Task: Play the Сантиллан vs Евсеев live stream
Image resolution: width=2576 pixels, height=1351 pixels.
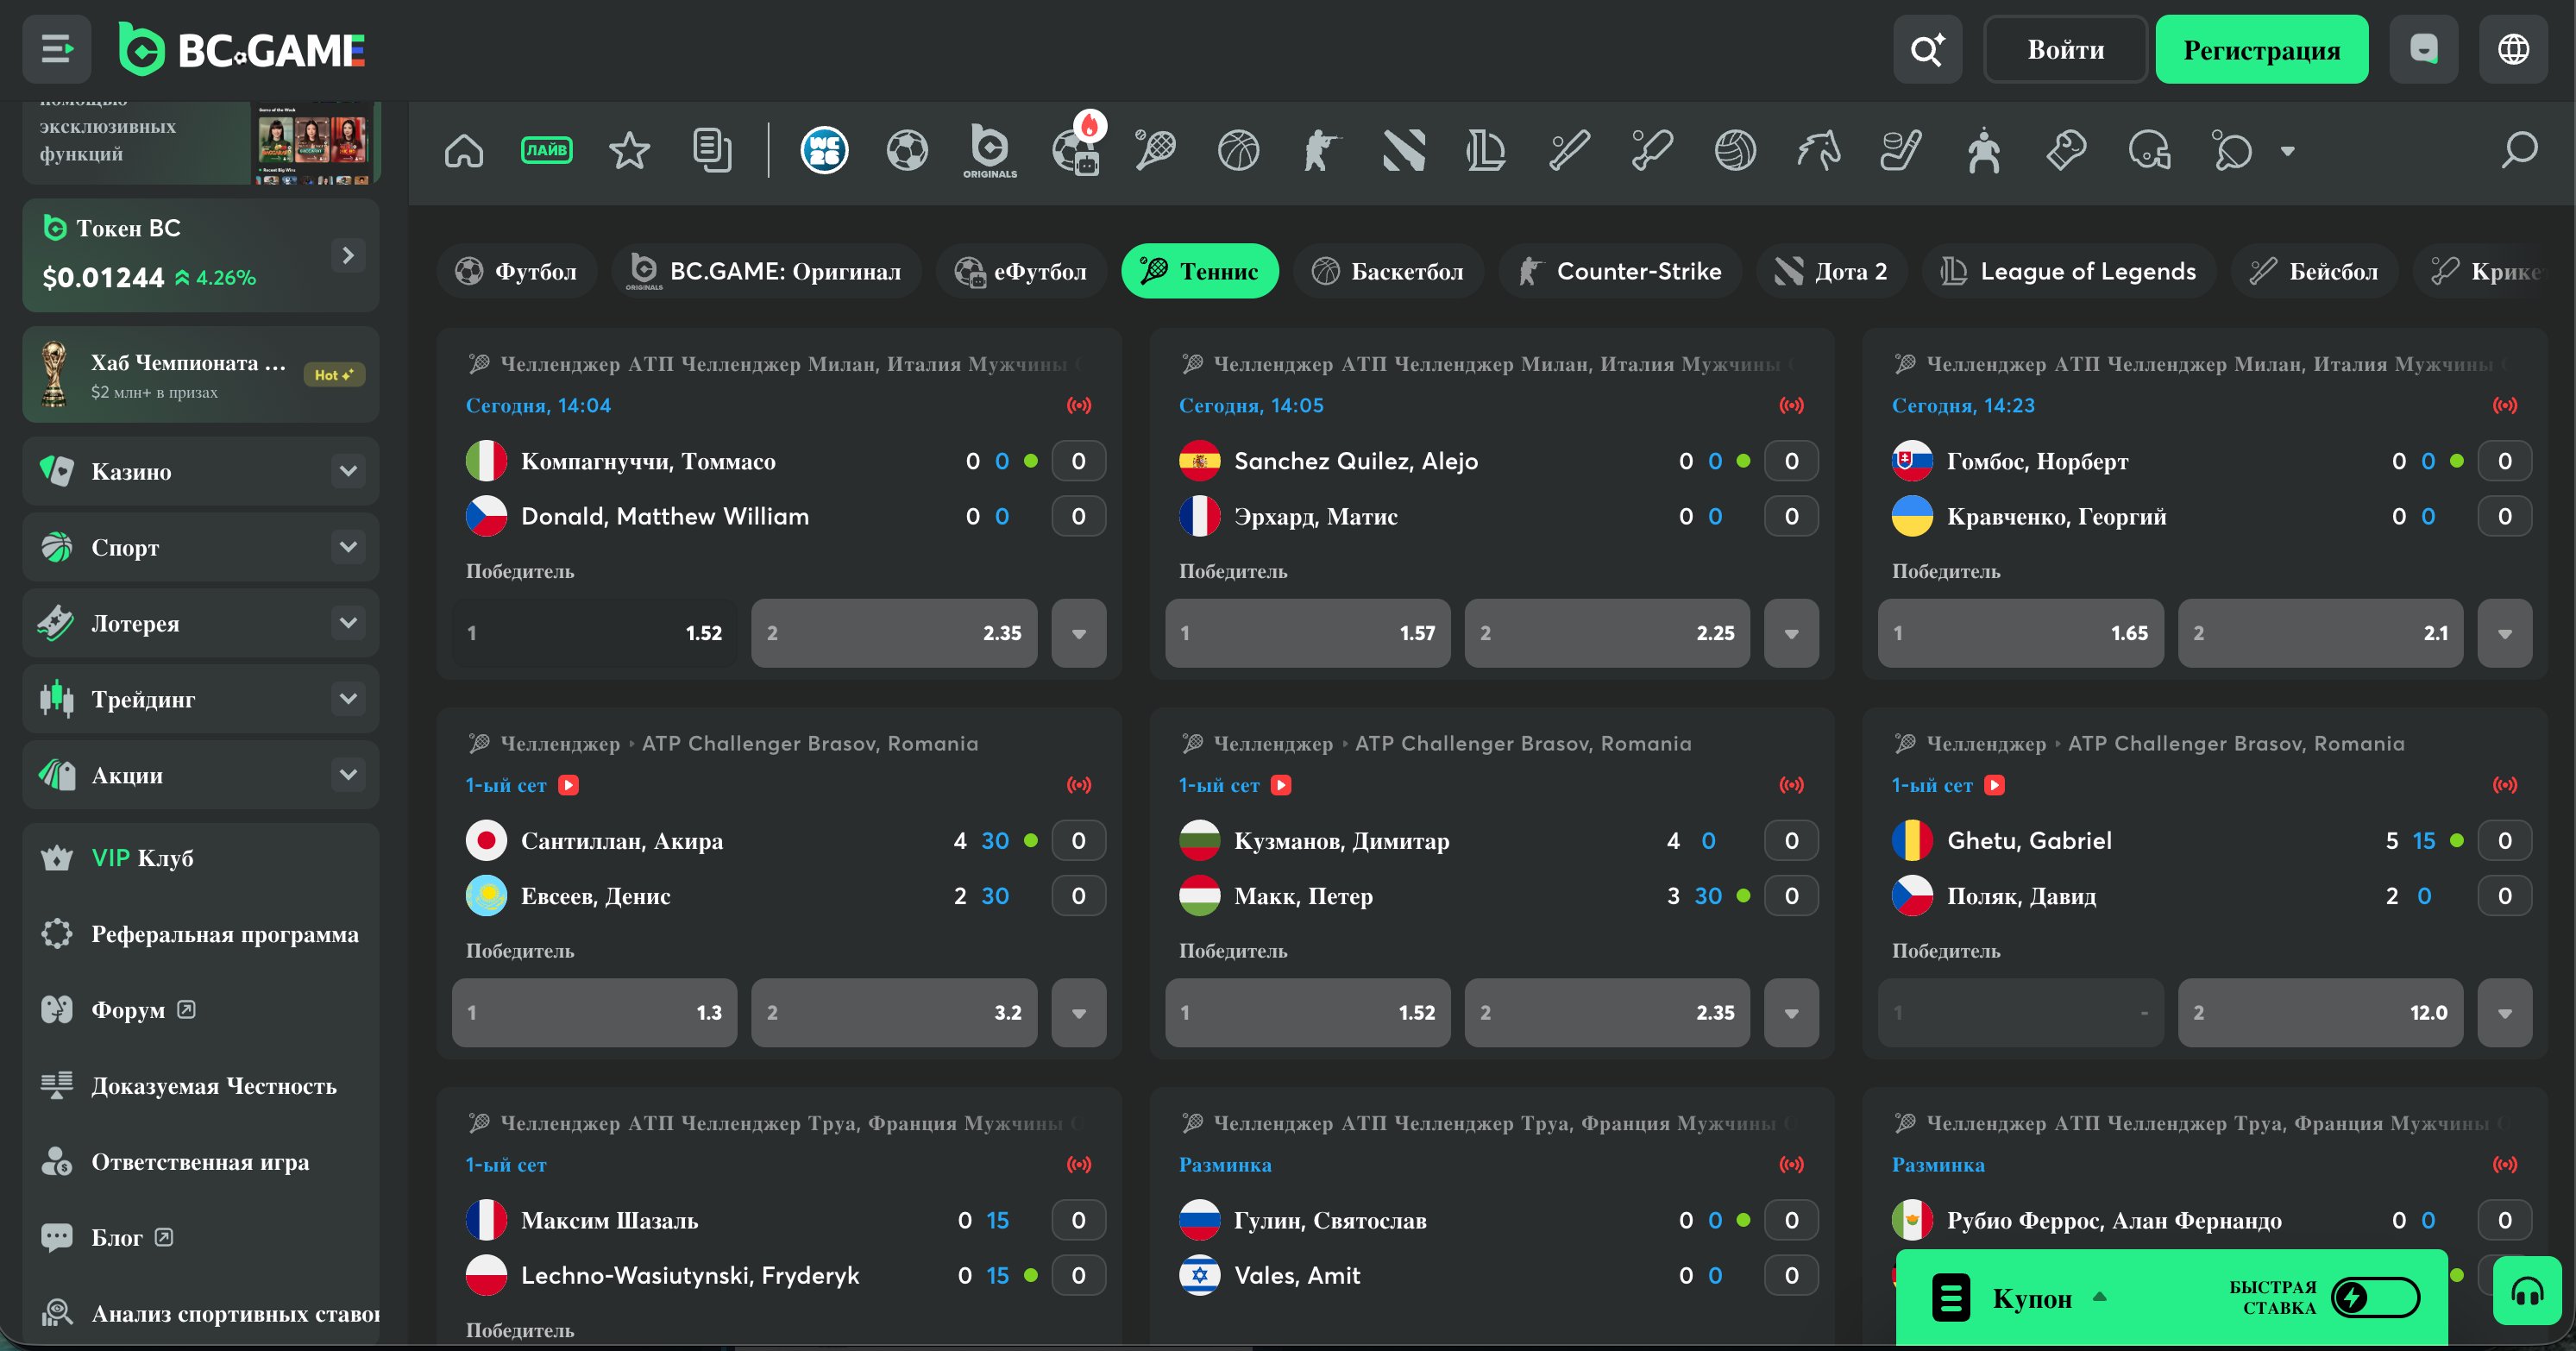Action: pos(568,785)
